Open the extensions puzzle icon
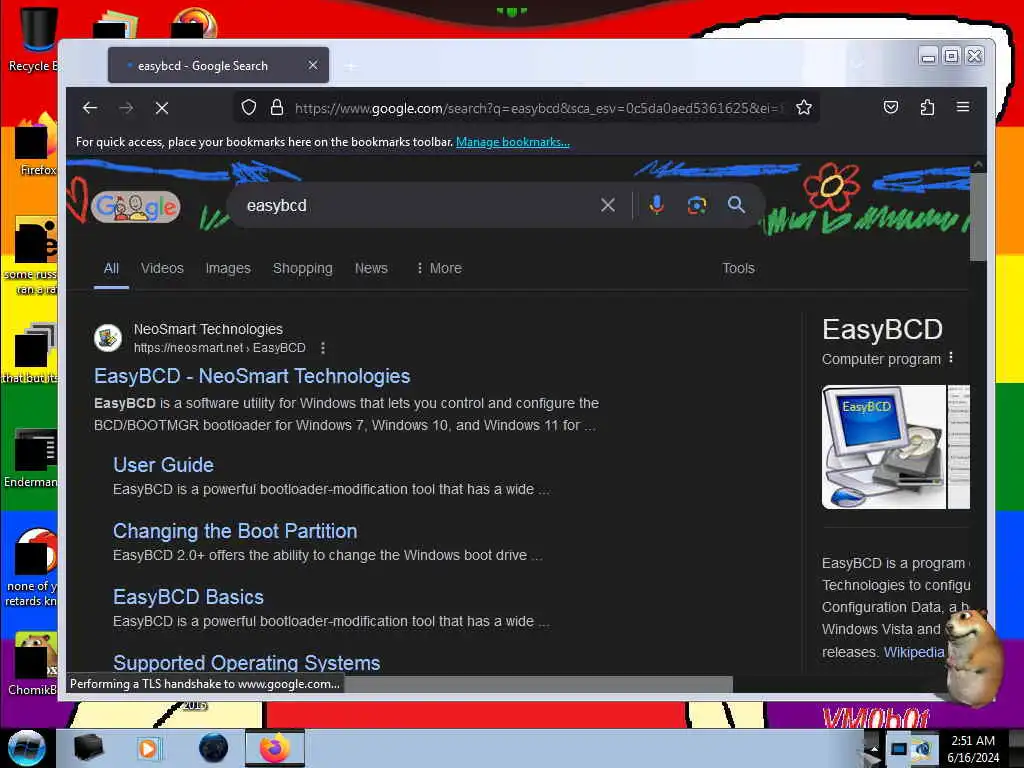 point(927,107)
